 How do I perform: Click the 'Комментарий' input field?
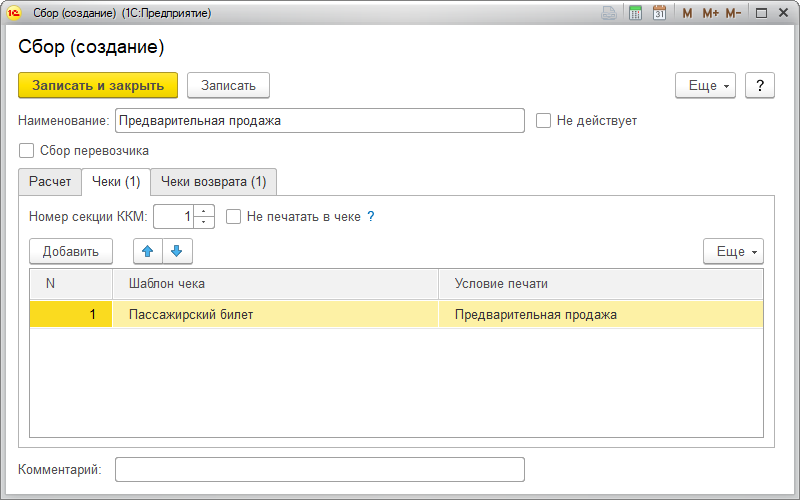[320, 469]
